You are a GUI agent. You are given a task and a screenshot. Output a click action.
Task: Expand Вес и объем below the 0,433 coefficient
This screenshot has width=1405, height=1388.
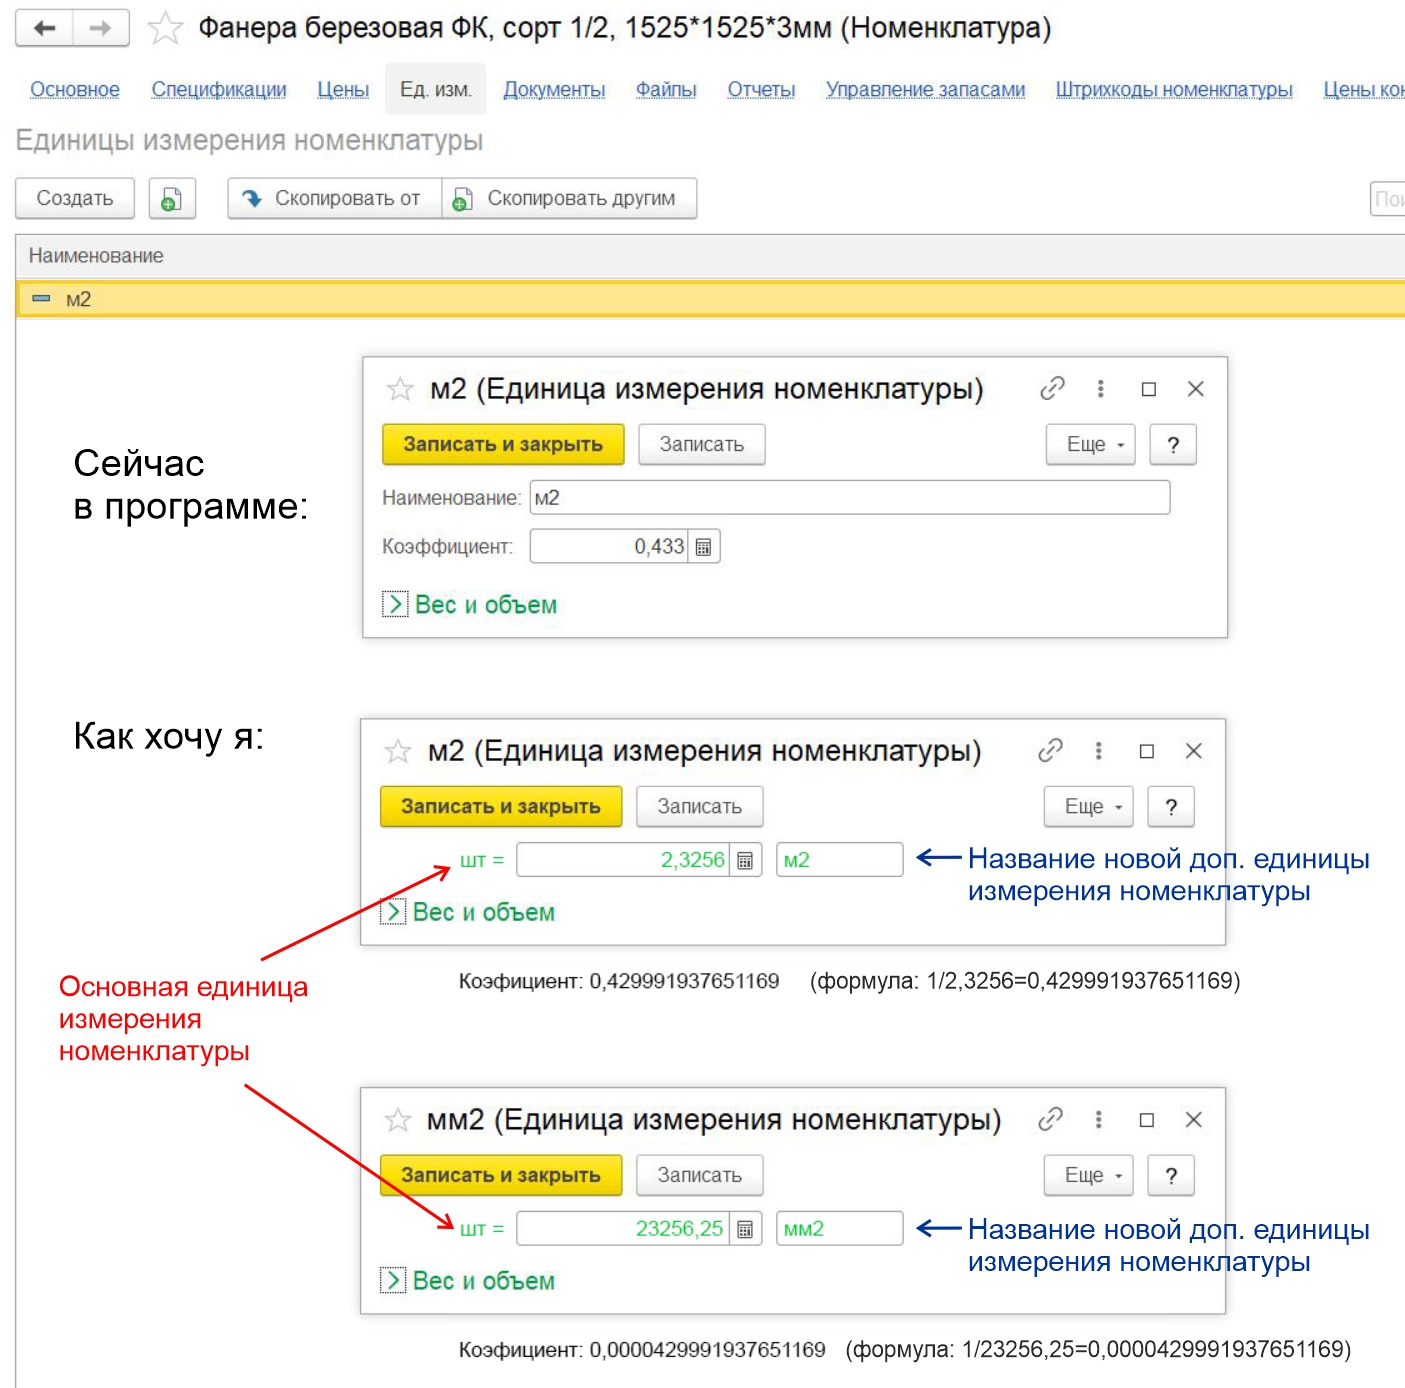[395, 605]
